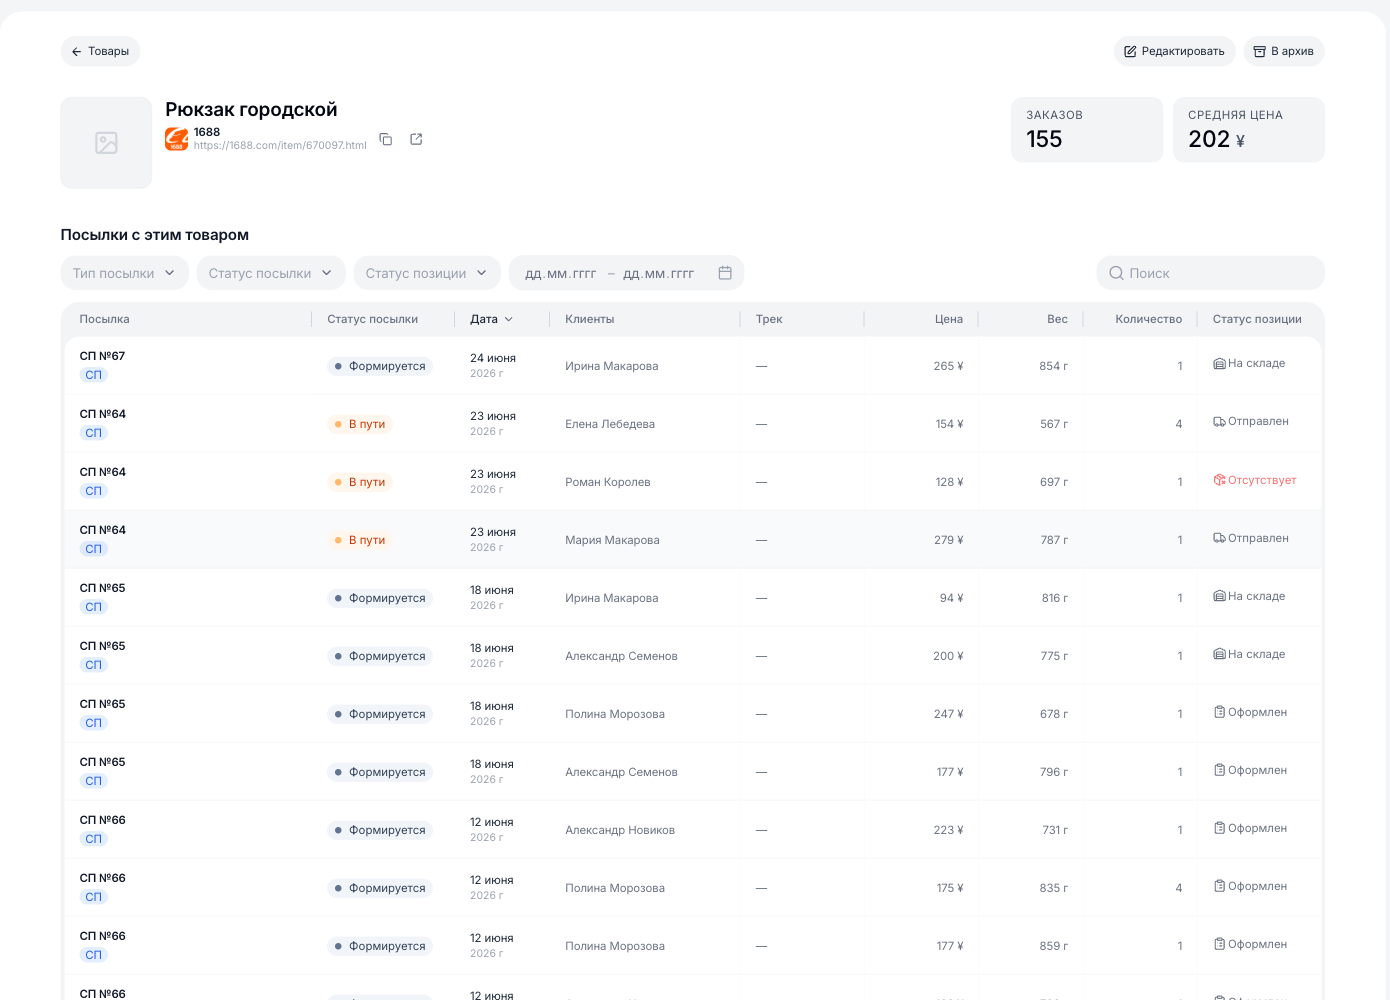Click the weight 697 г

coord(1054,482)
